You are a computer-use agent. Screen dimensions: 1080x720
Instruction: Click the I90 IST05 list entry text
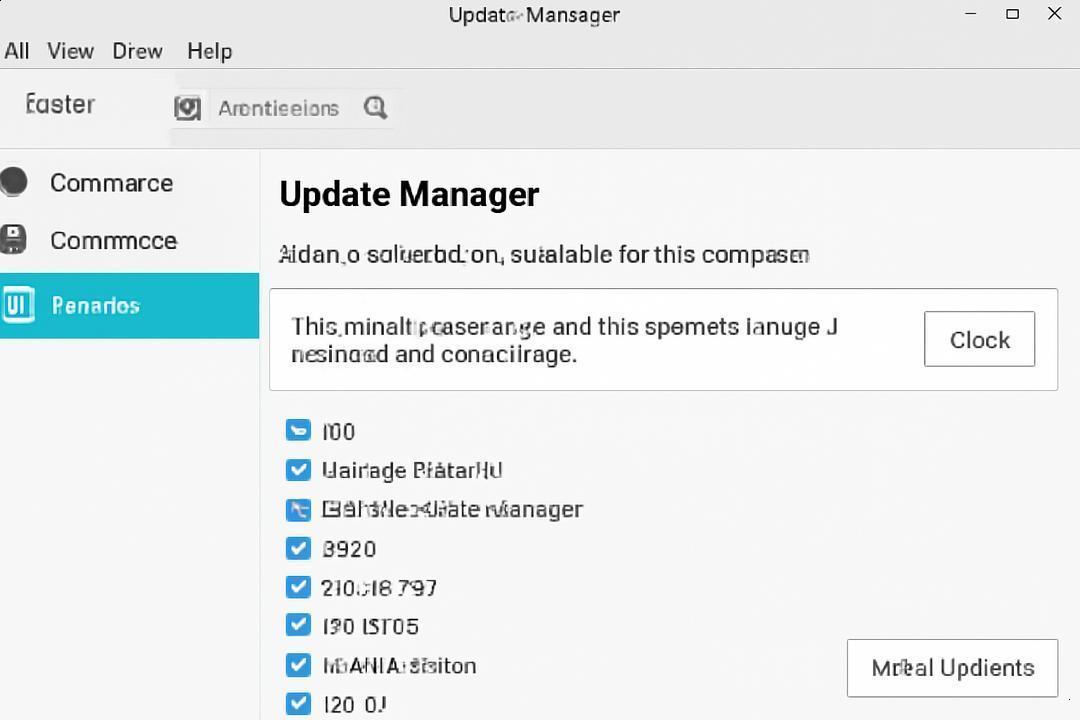371,626
